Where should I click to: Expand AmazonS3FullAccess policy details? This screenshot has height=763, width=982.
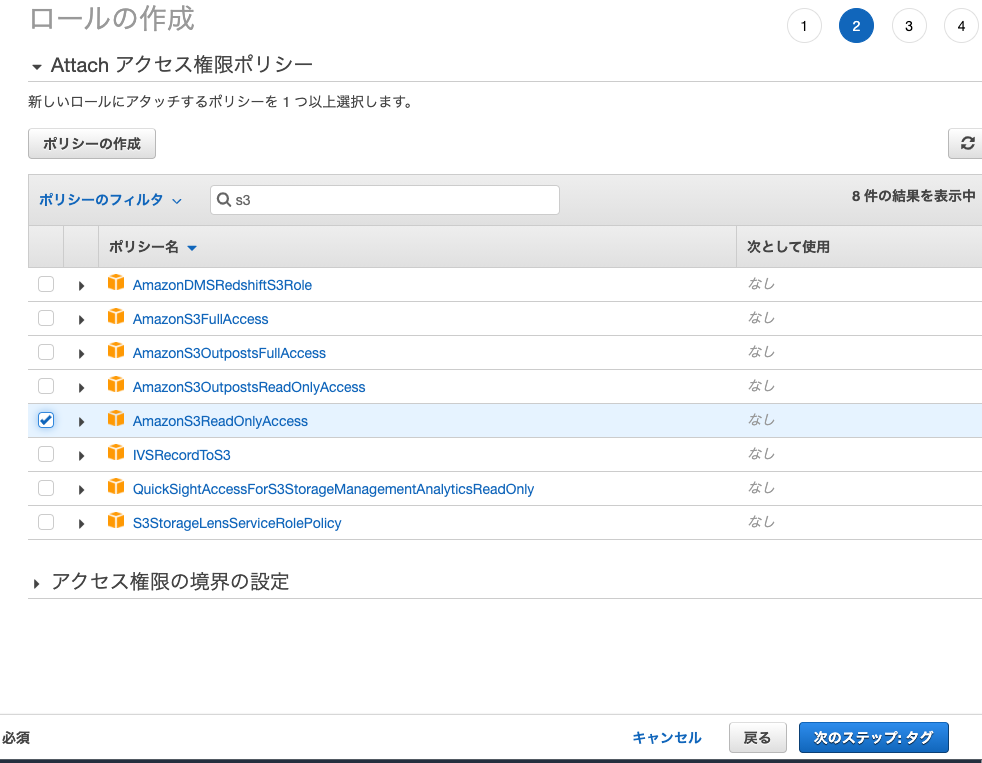pyautogui.click(x=81, y=319)
